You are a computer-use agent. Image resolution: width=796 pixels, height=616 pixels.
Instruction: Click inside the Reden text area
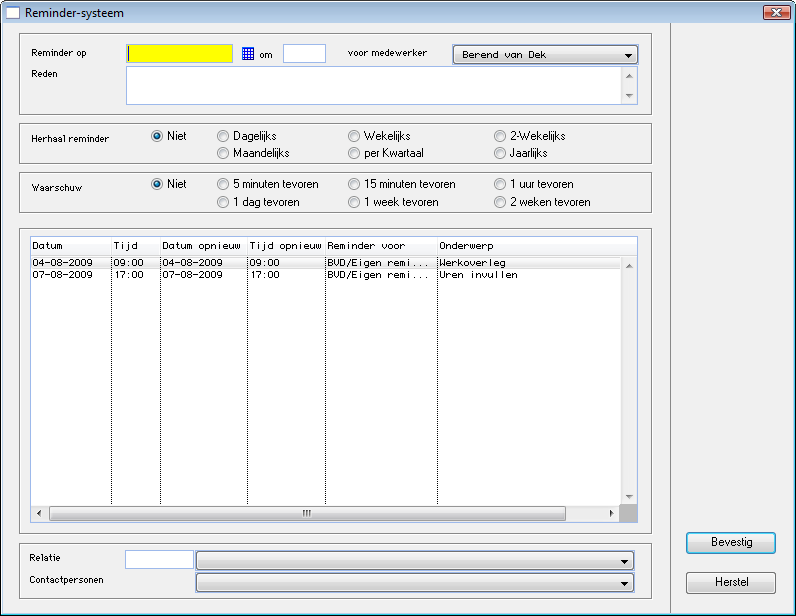pyautogui.click(x=373, y=85)
